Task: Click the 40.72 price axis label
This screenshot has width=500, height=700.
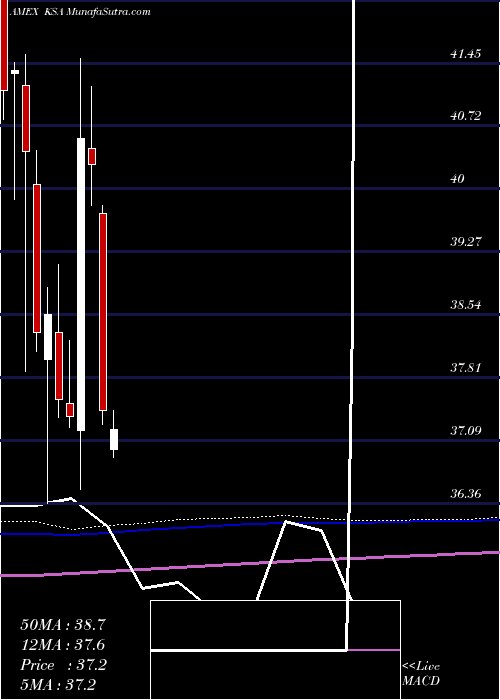Action: point(466,117)
